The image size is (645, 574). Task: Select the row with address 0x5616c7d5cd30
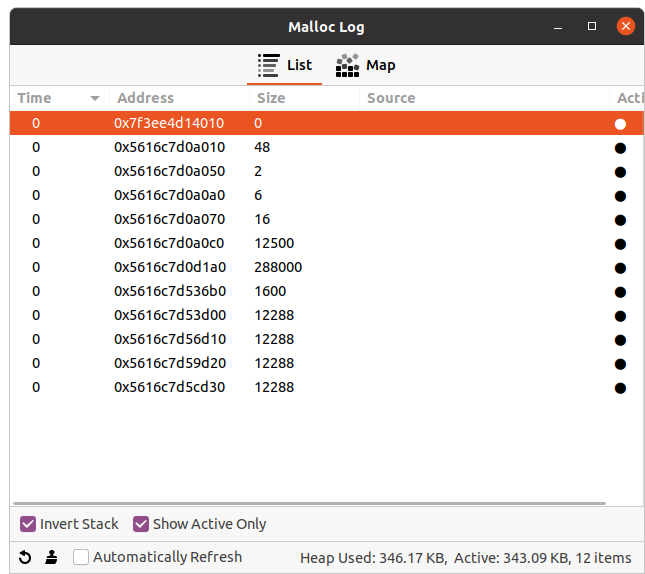[x=327, y=387]
